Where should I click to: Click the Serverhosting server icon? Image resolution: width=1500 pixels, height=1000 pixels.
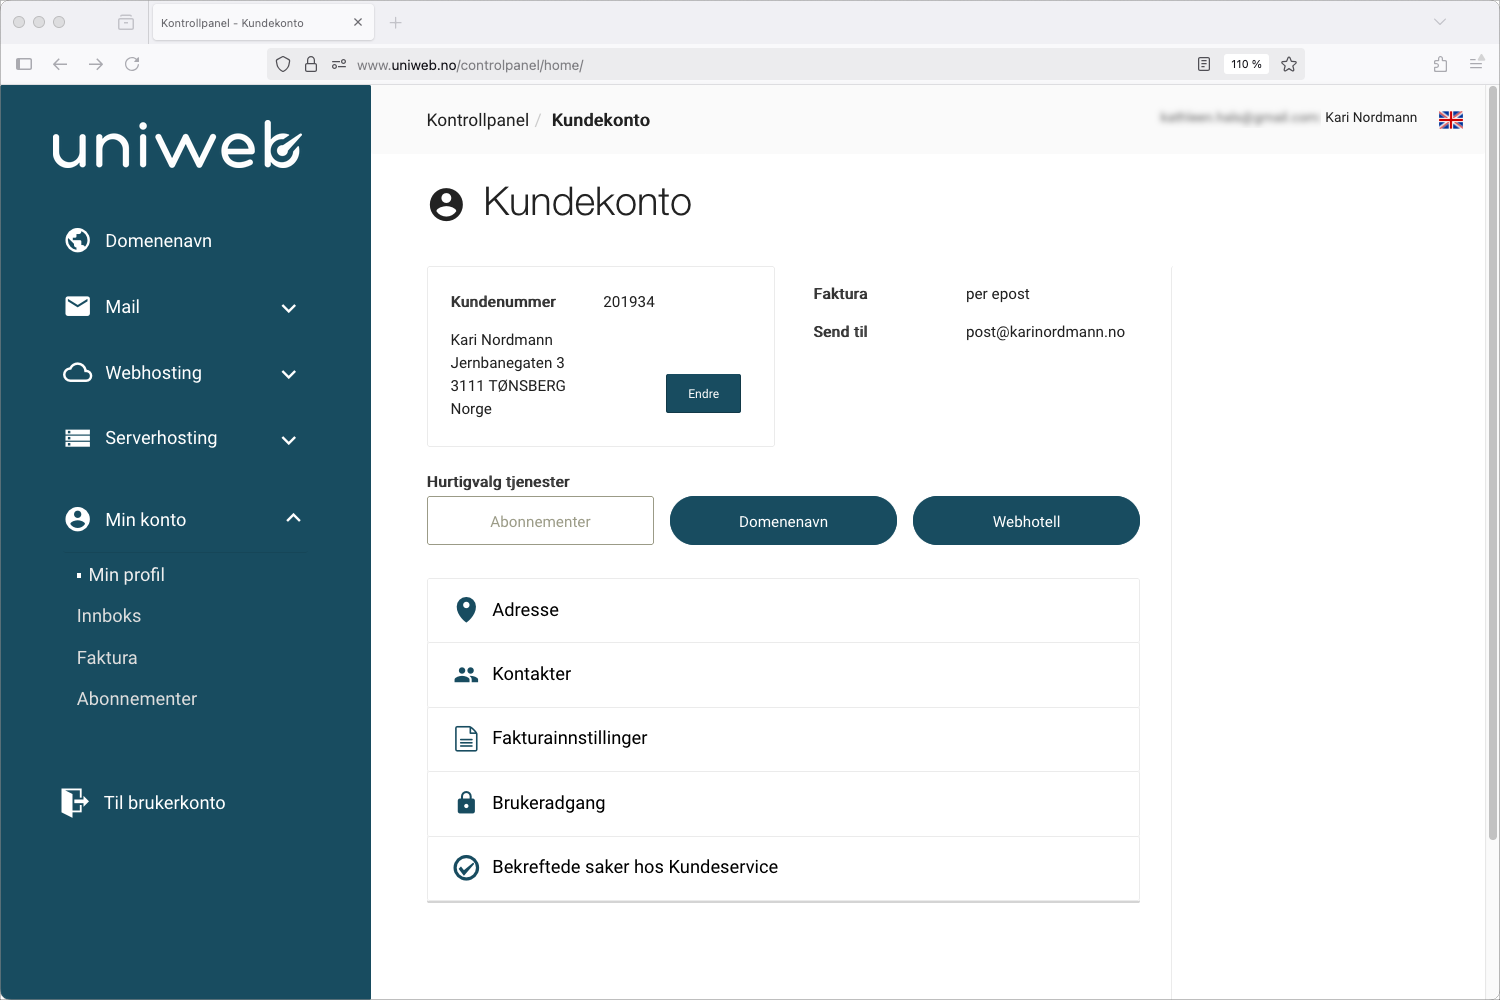pyautogui.click(x=77, y=438)
